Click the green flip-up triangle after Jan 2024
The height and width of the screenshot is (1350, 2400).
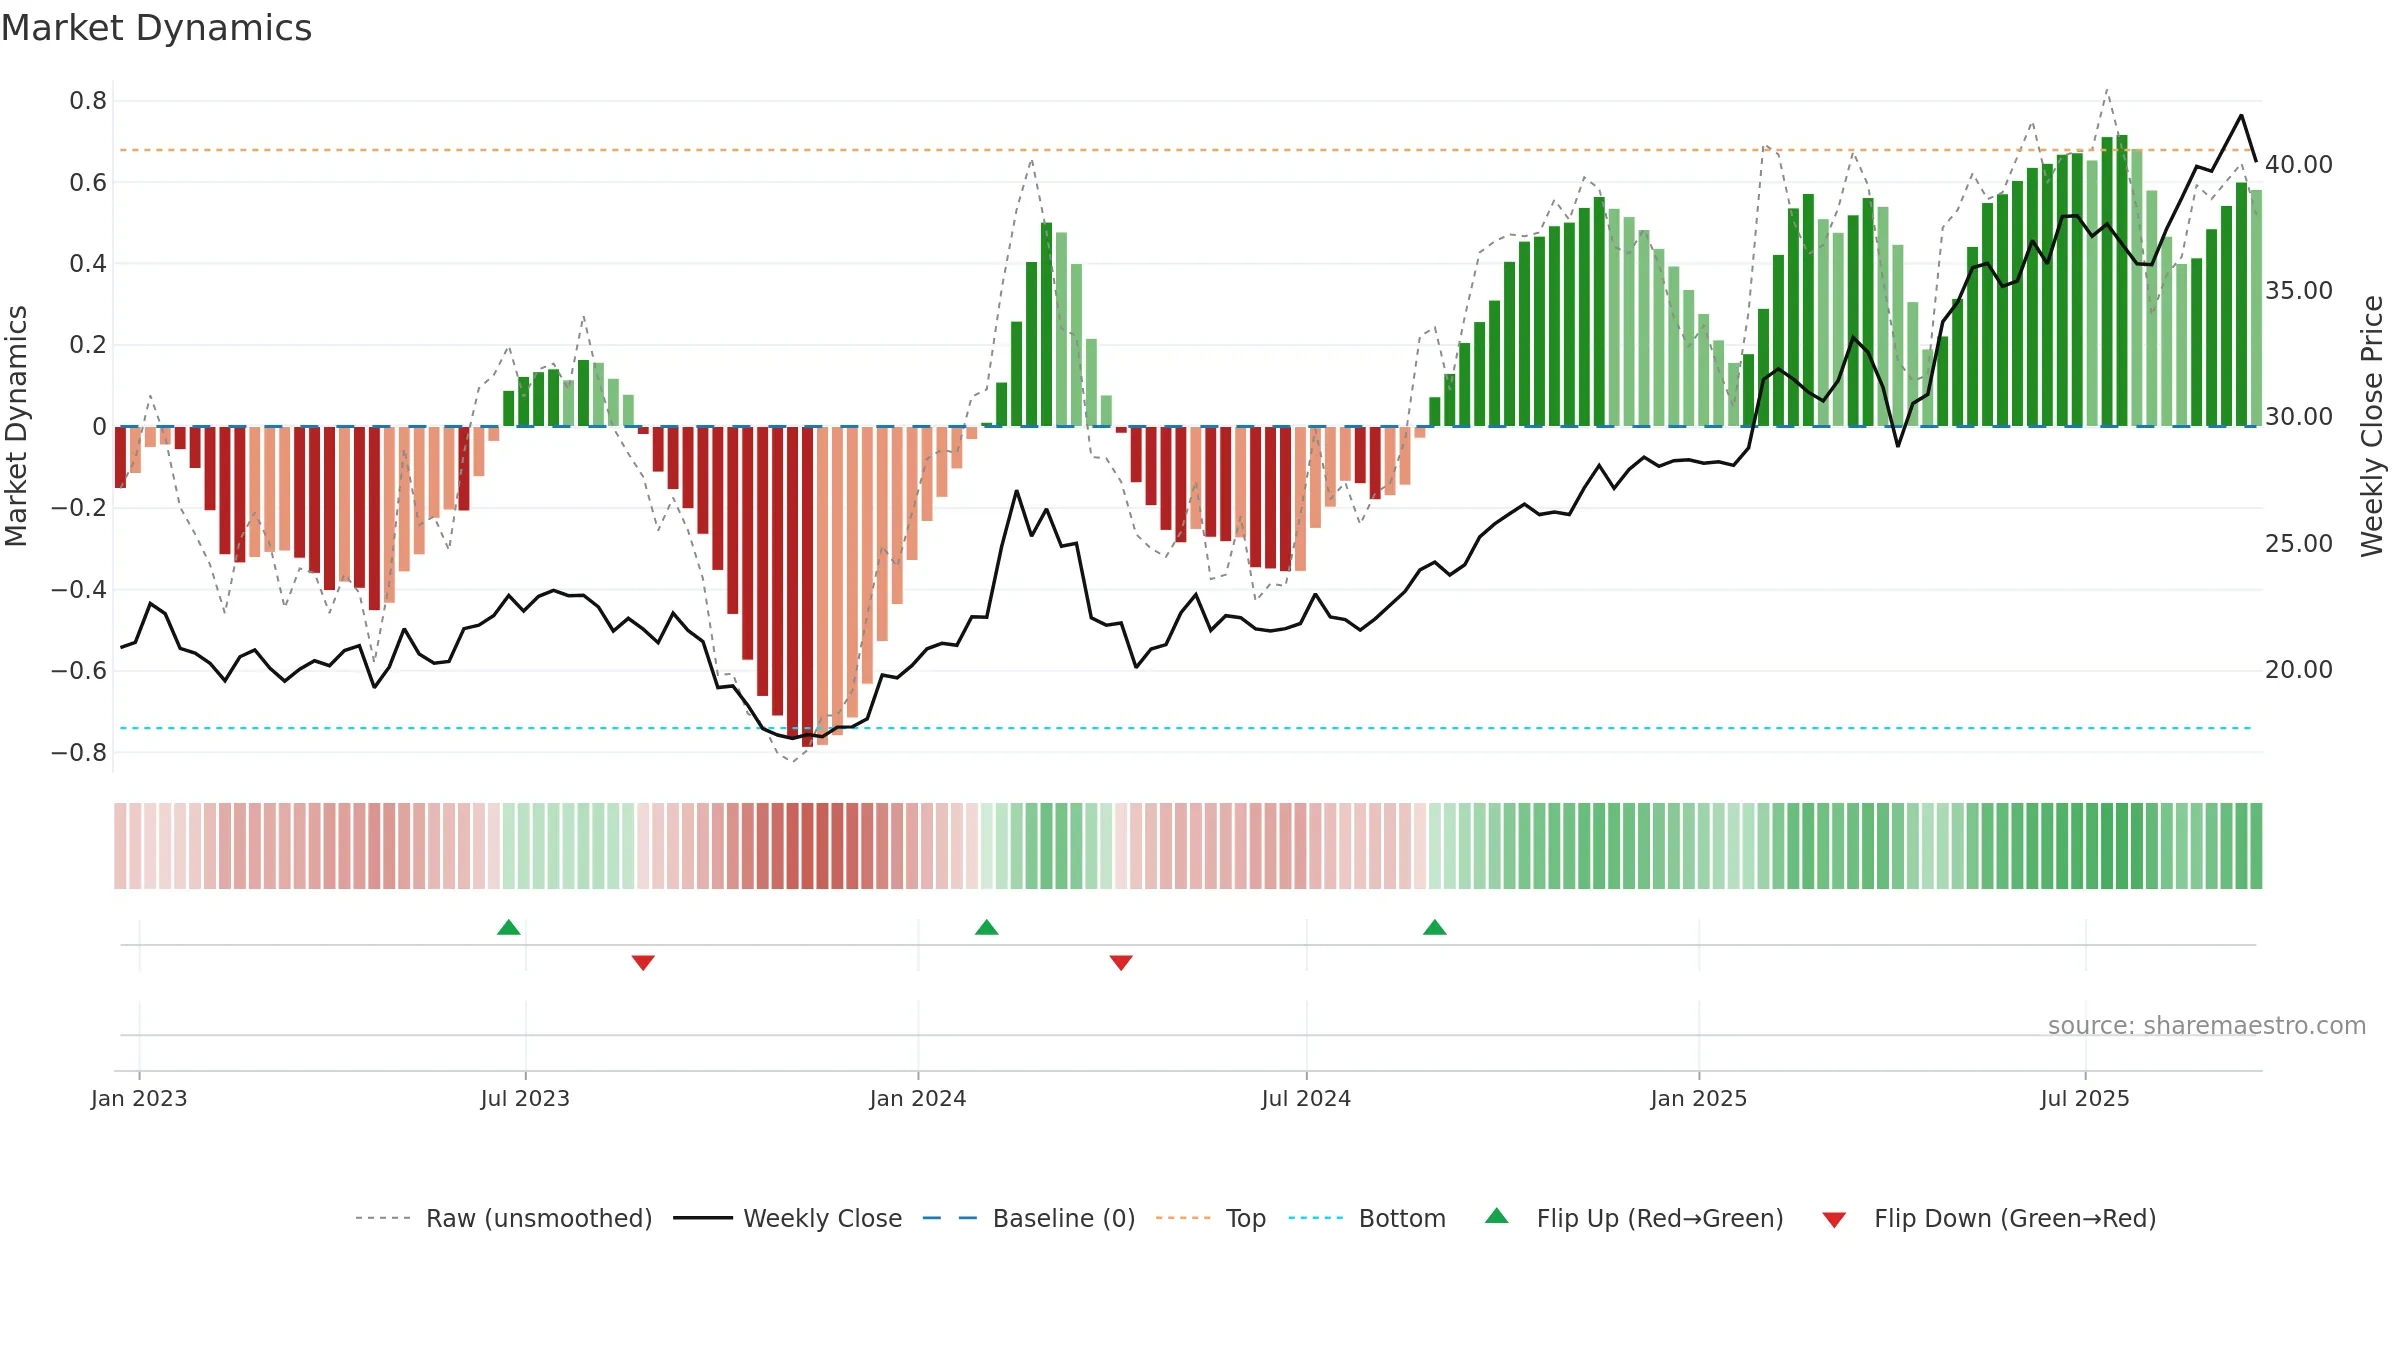[986, 927]
